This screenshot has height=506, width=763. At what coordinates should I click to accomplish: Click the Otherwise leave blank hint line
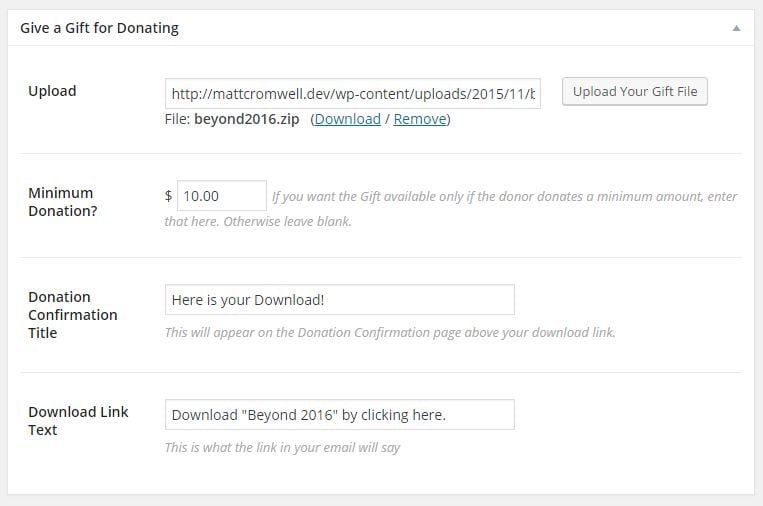coord(258,221)
